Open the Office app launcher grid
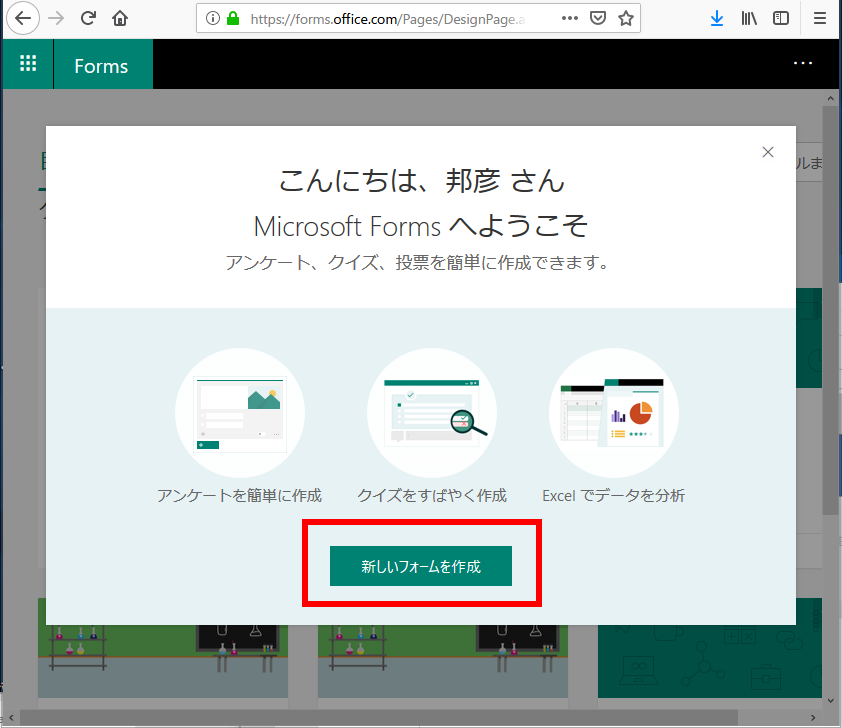The image size is (842, 728). [28, 64]
